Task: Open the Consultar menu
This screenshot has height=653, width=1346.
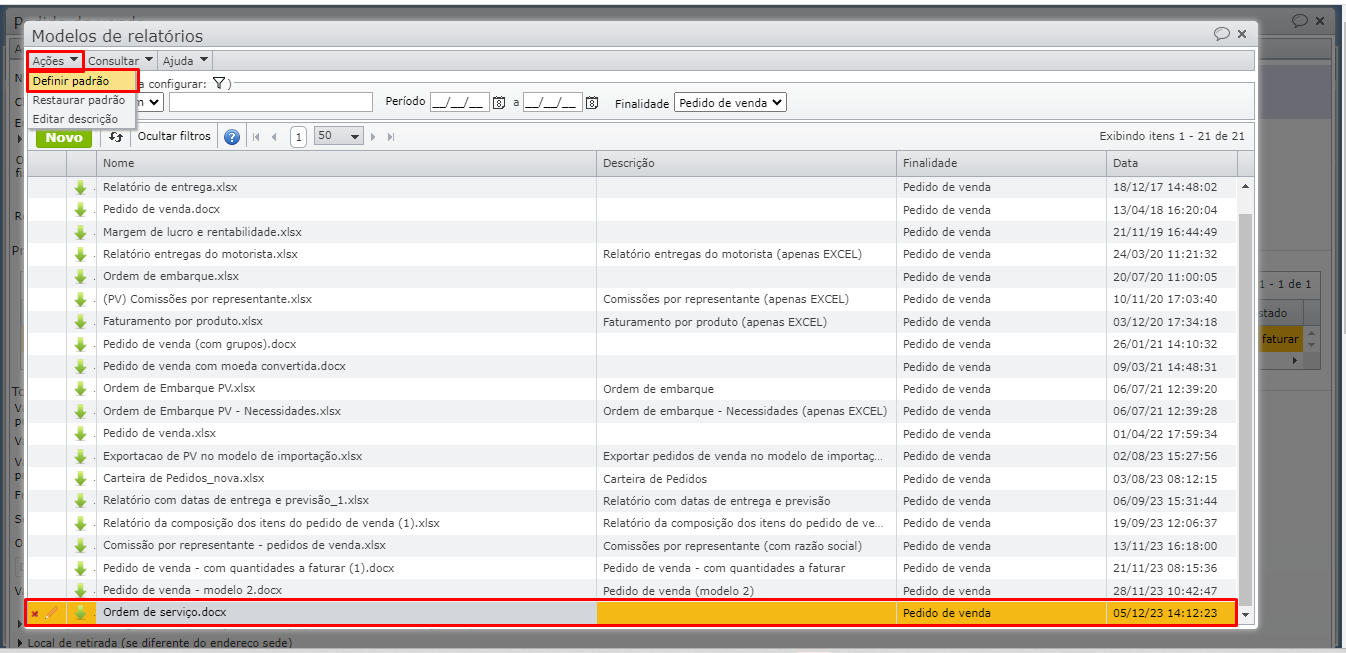Action: point(120,61)
